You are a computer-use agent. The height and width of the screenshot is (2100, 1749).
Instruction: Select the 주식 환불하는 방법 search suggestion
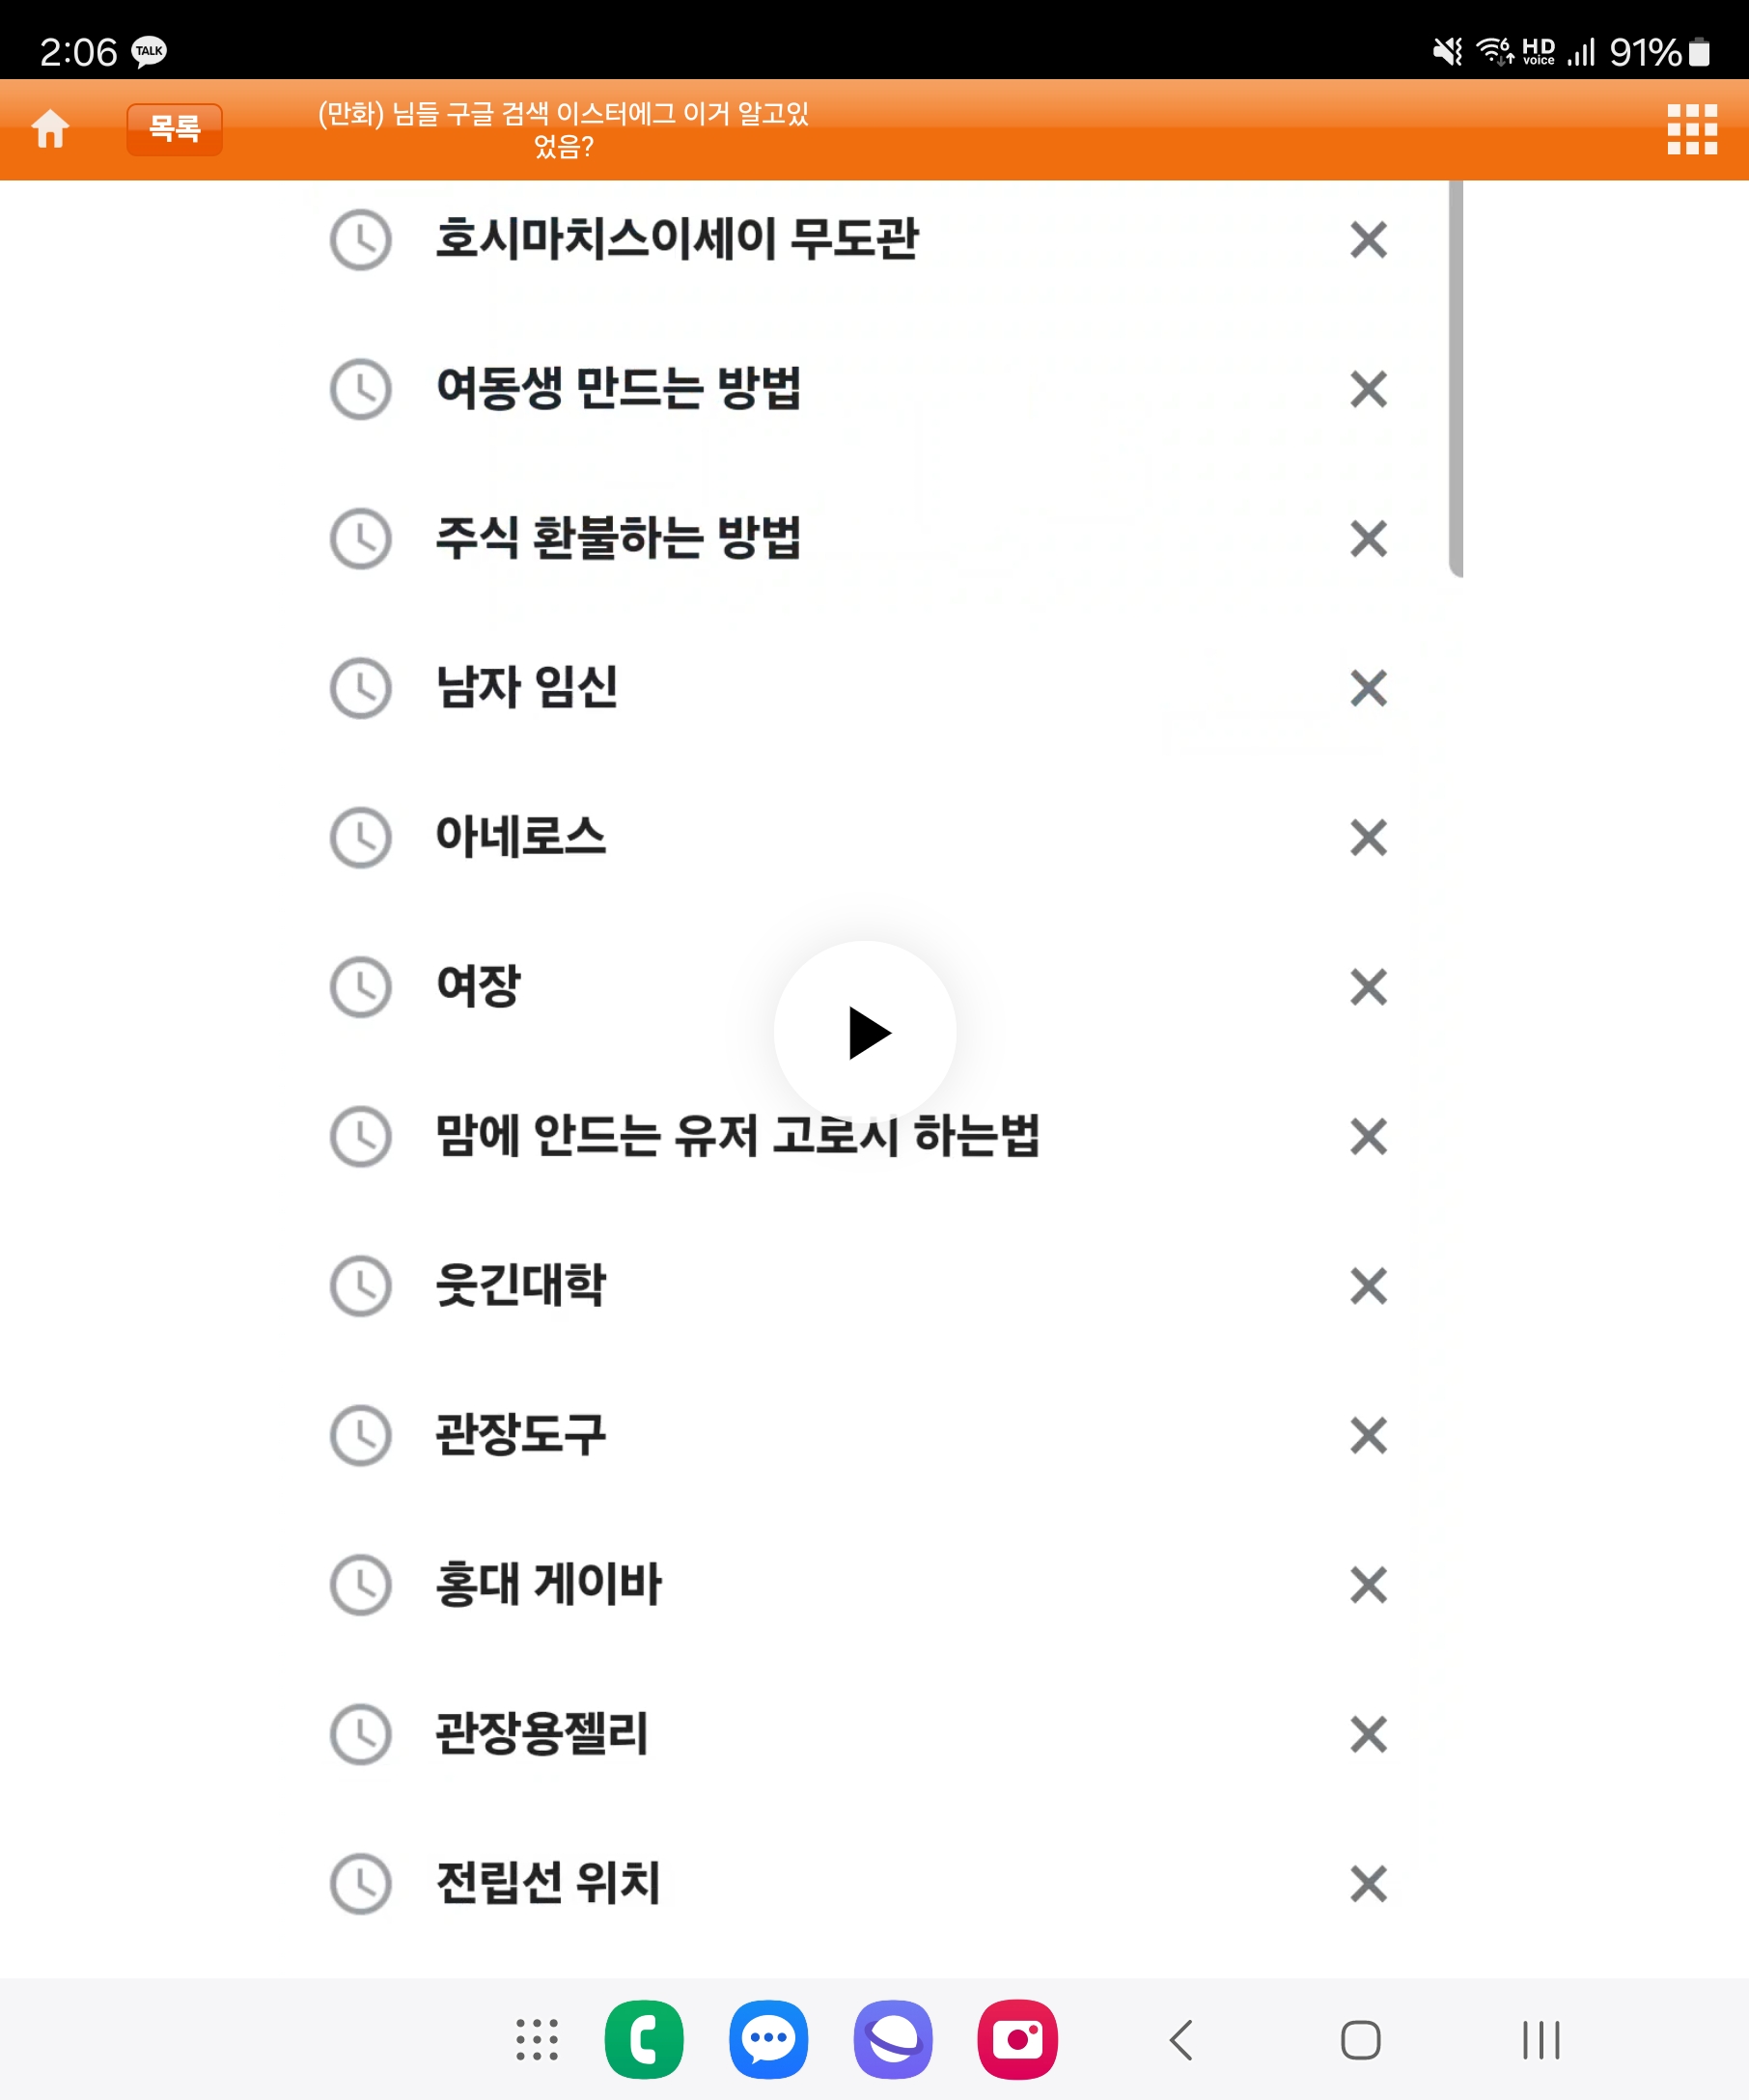[618, 538]
